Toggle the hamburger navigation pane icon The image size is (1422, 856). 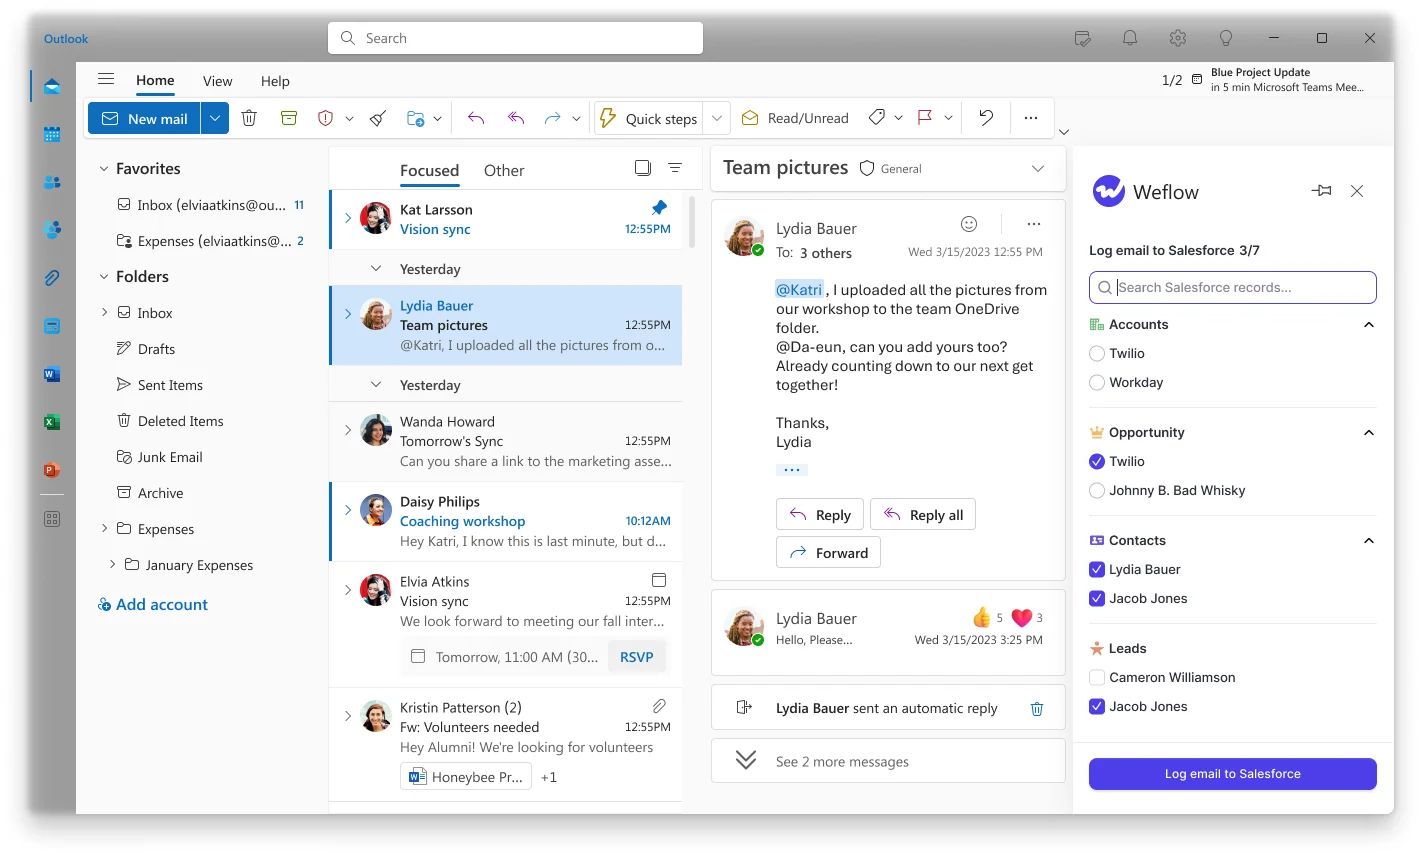coord(106,79)
